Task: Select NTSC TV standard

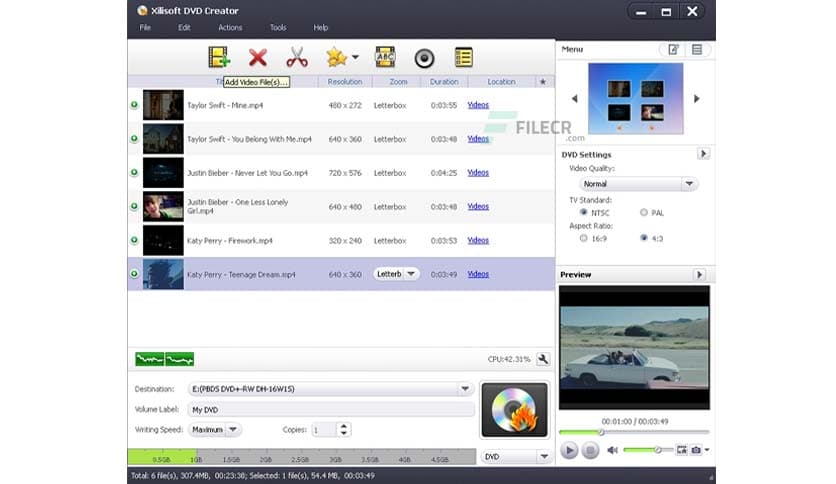Action: [x=584, y=212]
